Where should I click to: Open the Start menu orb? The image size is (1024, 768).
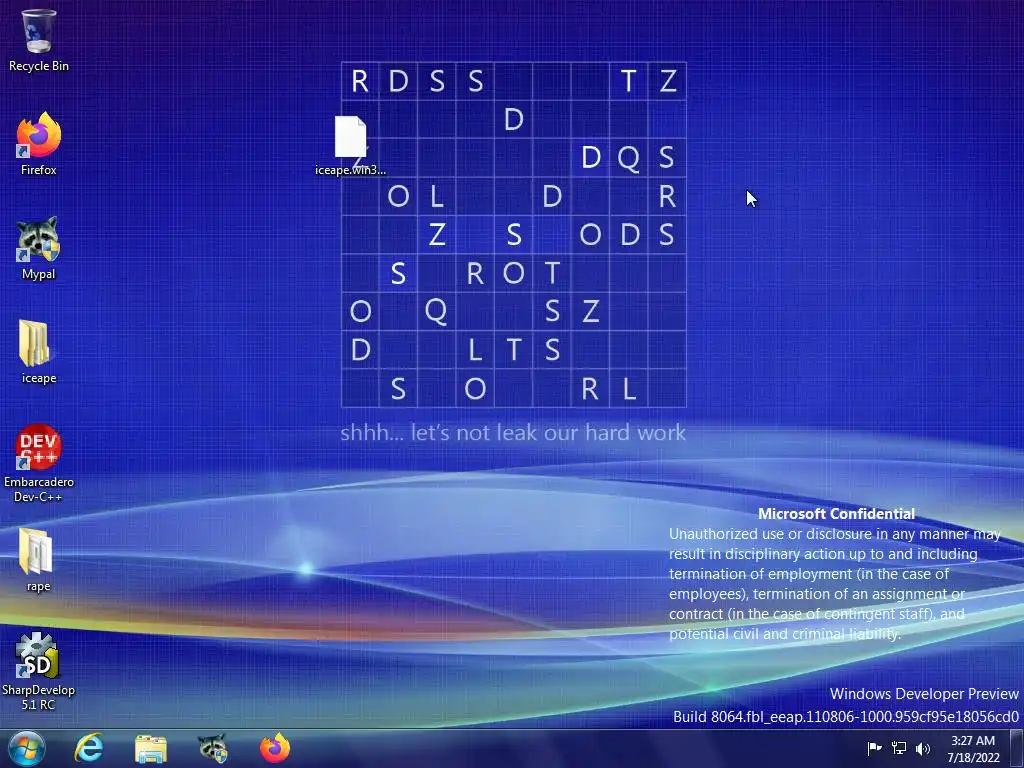tap(27, 748)
